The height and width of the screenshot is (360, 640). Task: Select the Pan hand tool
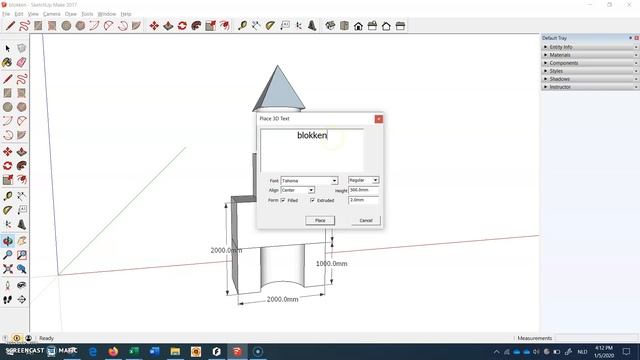(x=22, y=241)
